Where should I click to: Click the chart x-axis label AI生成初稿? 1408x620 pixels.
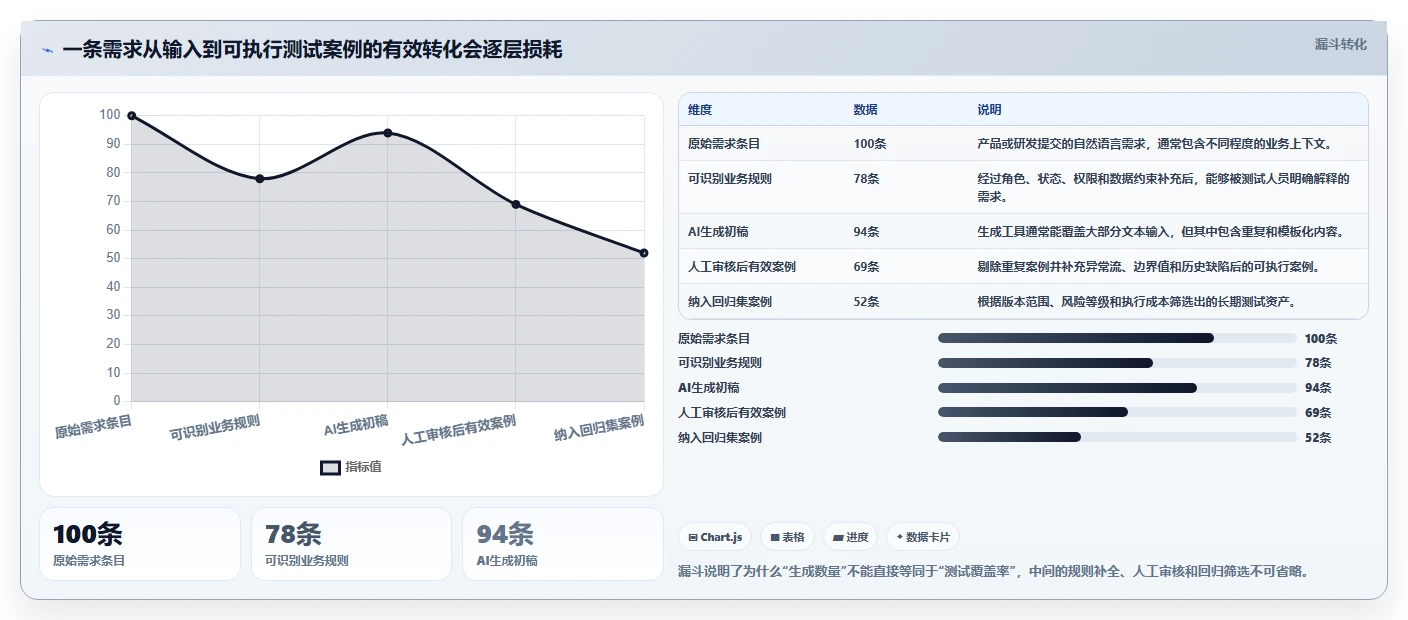pyautogui.click(x=356, y=426)
